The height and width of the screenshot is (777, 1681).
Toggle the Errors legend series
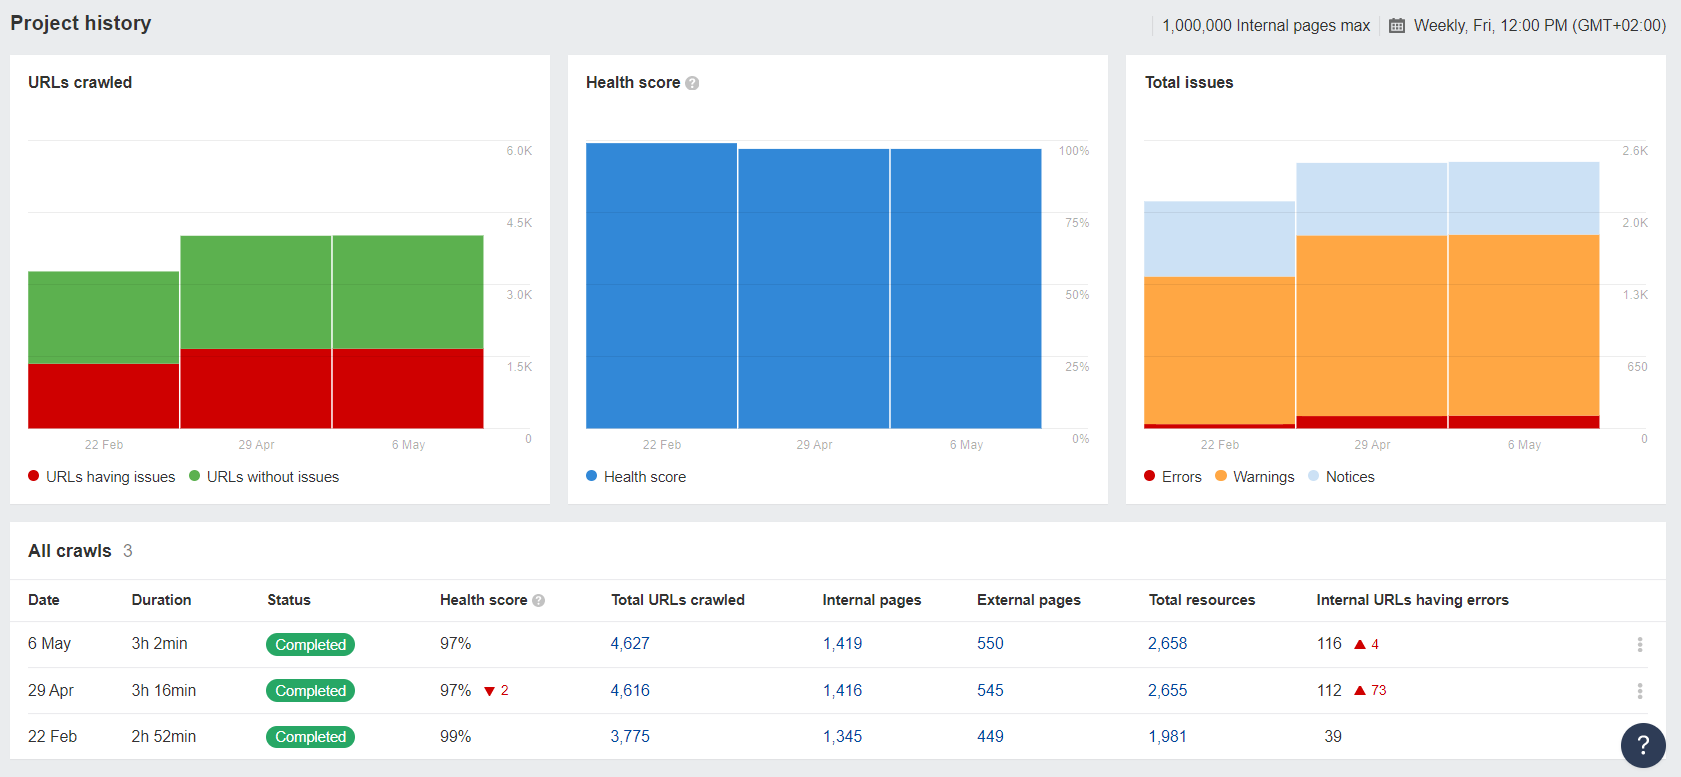point(1173,477)
